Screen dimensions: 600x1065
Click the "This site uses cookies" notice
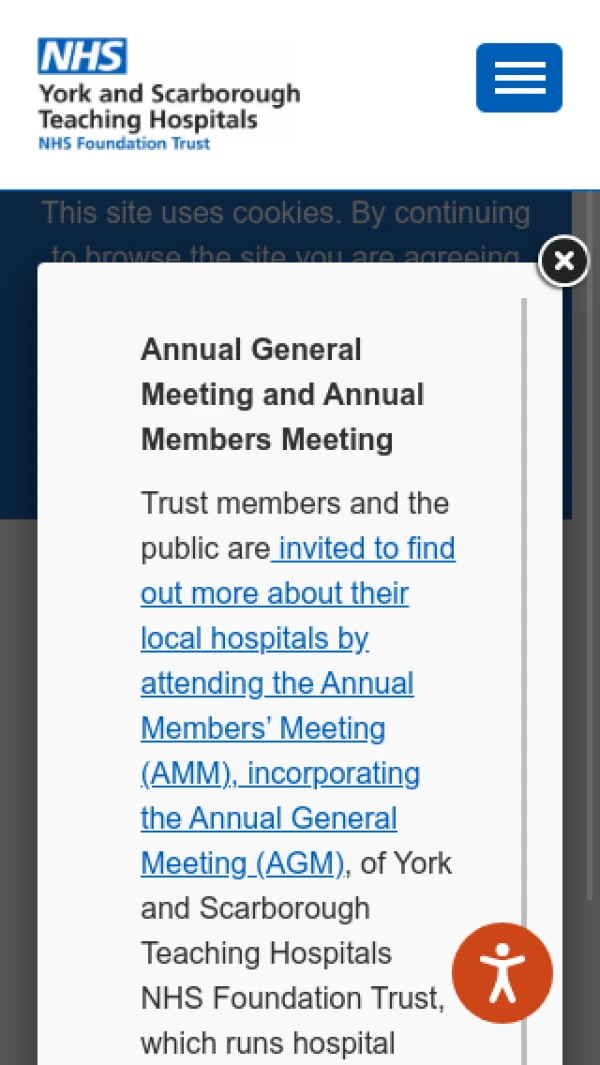(285, 213)
